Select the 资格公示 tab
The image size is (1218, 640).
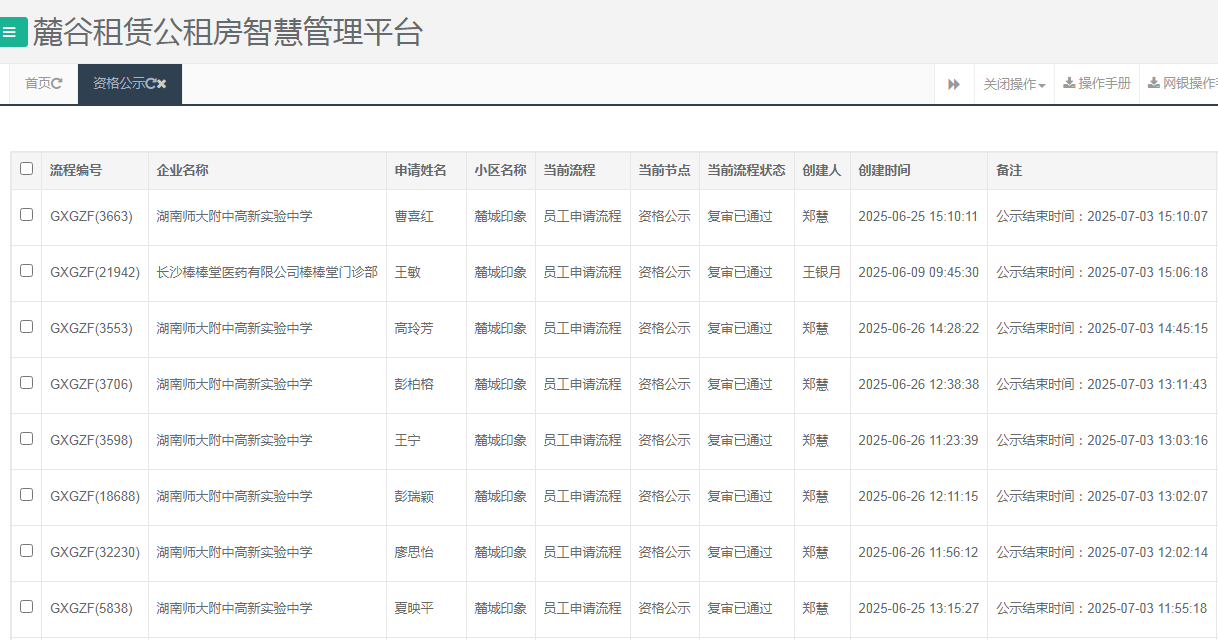(118, 84)
